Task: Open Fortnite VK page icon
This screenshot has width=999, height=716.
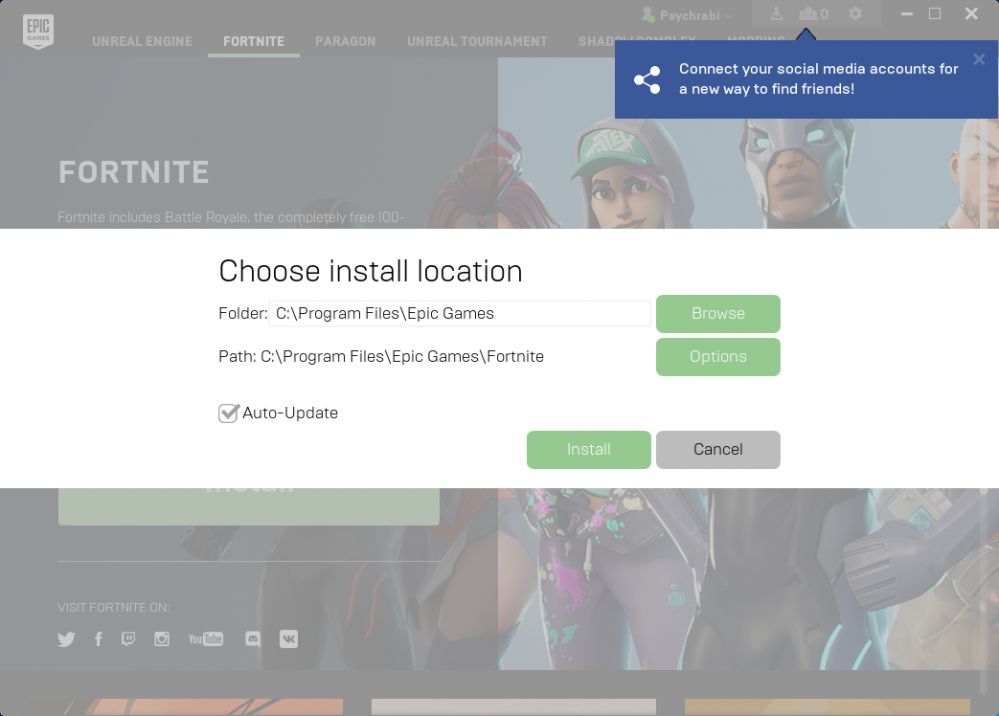Action: coord(289,639)
